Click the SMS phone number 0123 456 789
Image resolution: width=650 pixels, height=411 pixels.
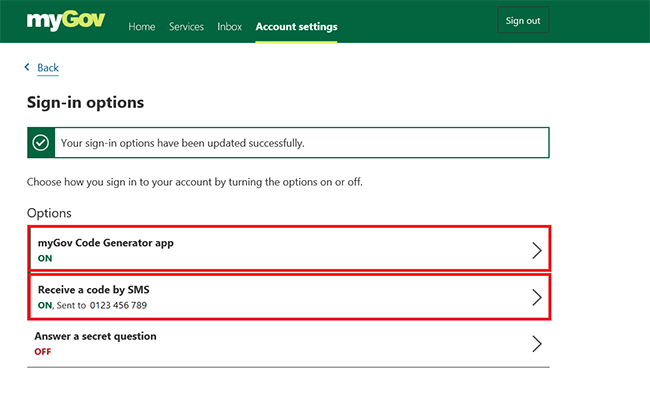[x=118, y=305]
